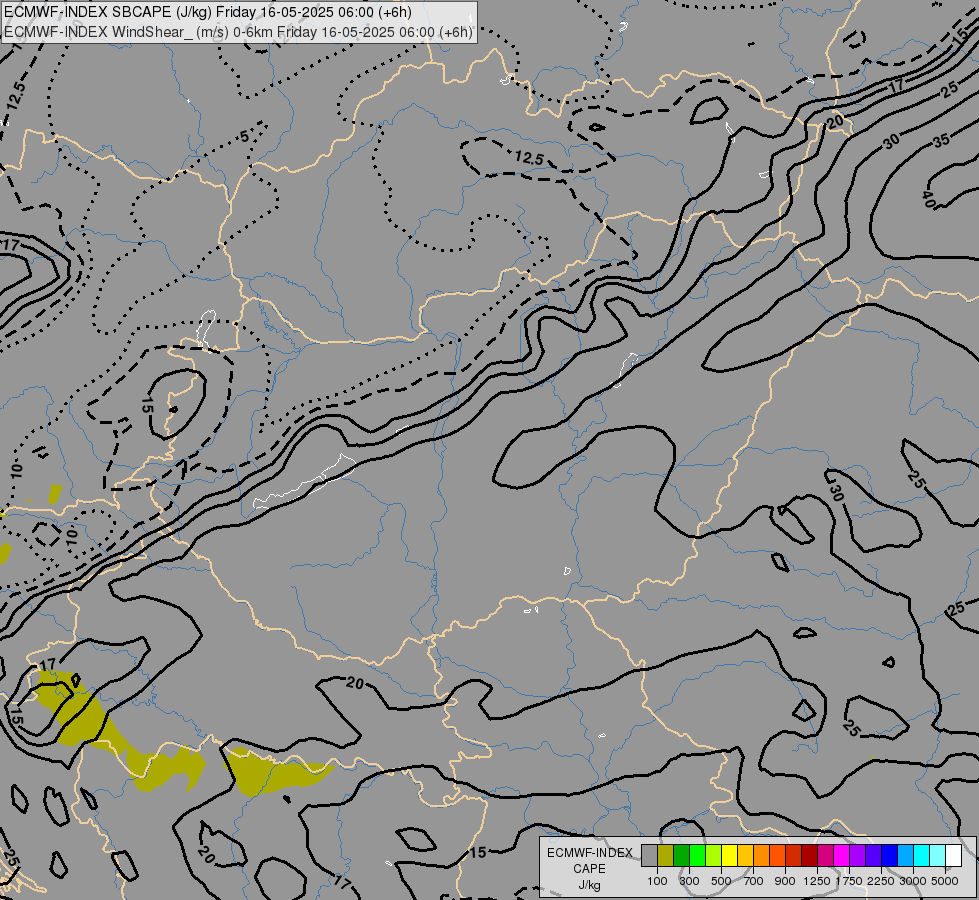Click the dotted contour label 5
The width and height of the screenshot is (979, 900).
(x=244, y=137)
